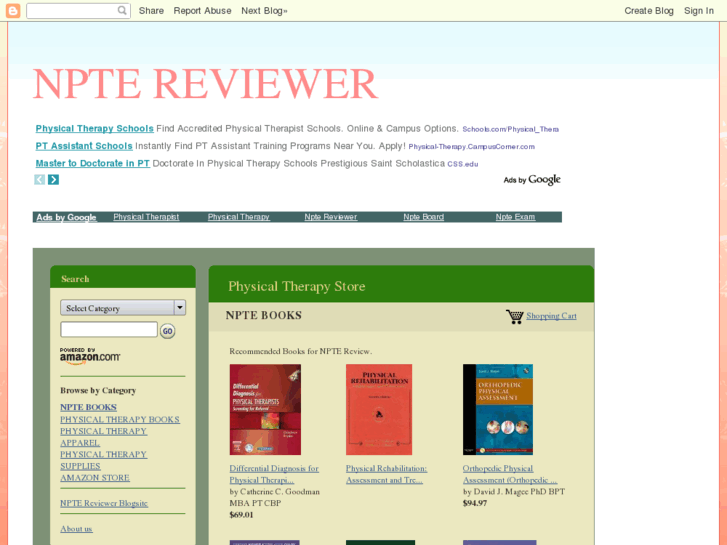Screen dimensions: 727x545
Task: Click the previous ads arrow icon
Action: pos(39,180)
